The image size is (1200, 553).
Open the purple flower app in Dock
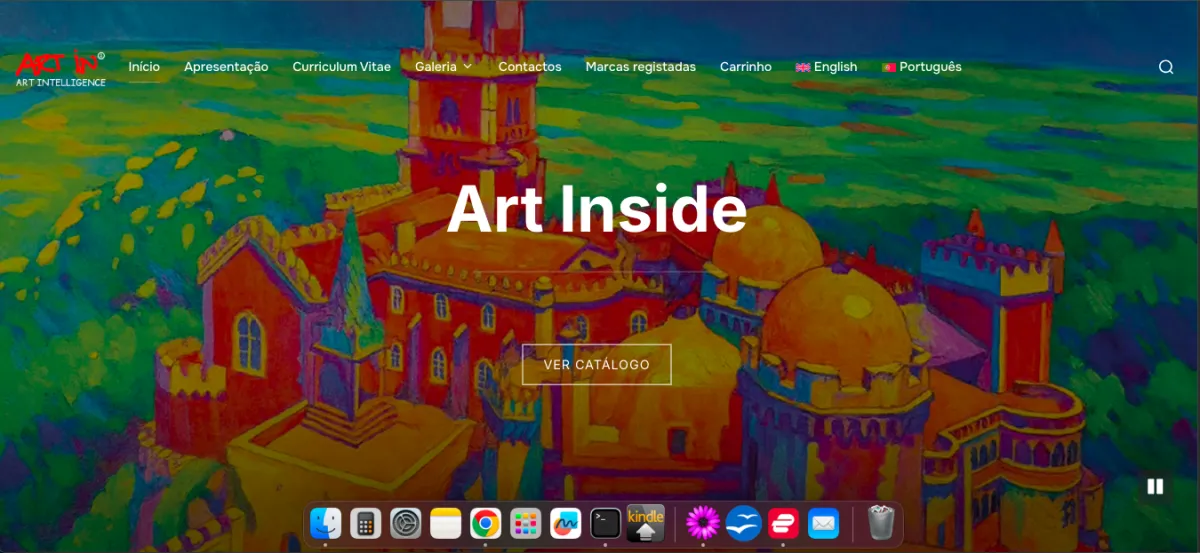pos(703,523)
